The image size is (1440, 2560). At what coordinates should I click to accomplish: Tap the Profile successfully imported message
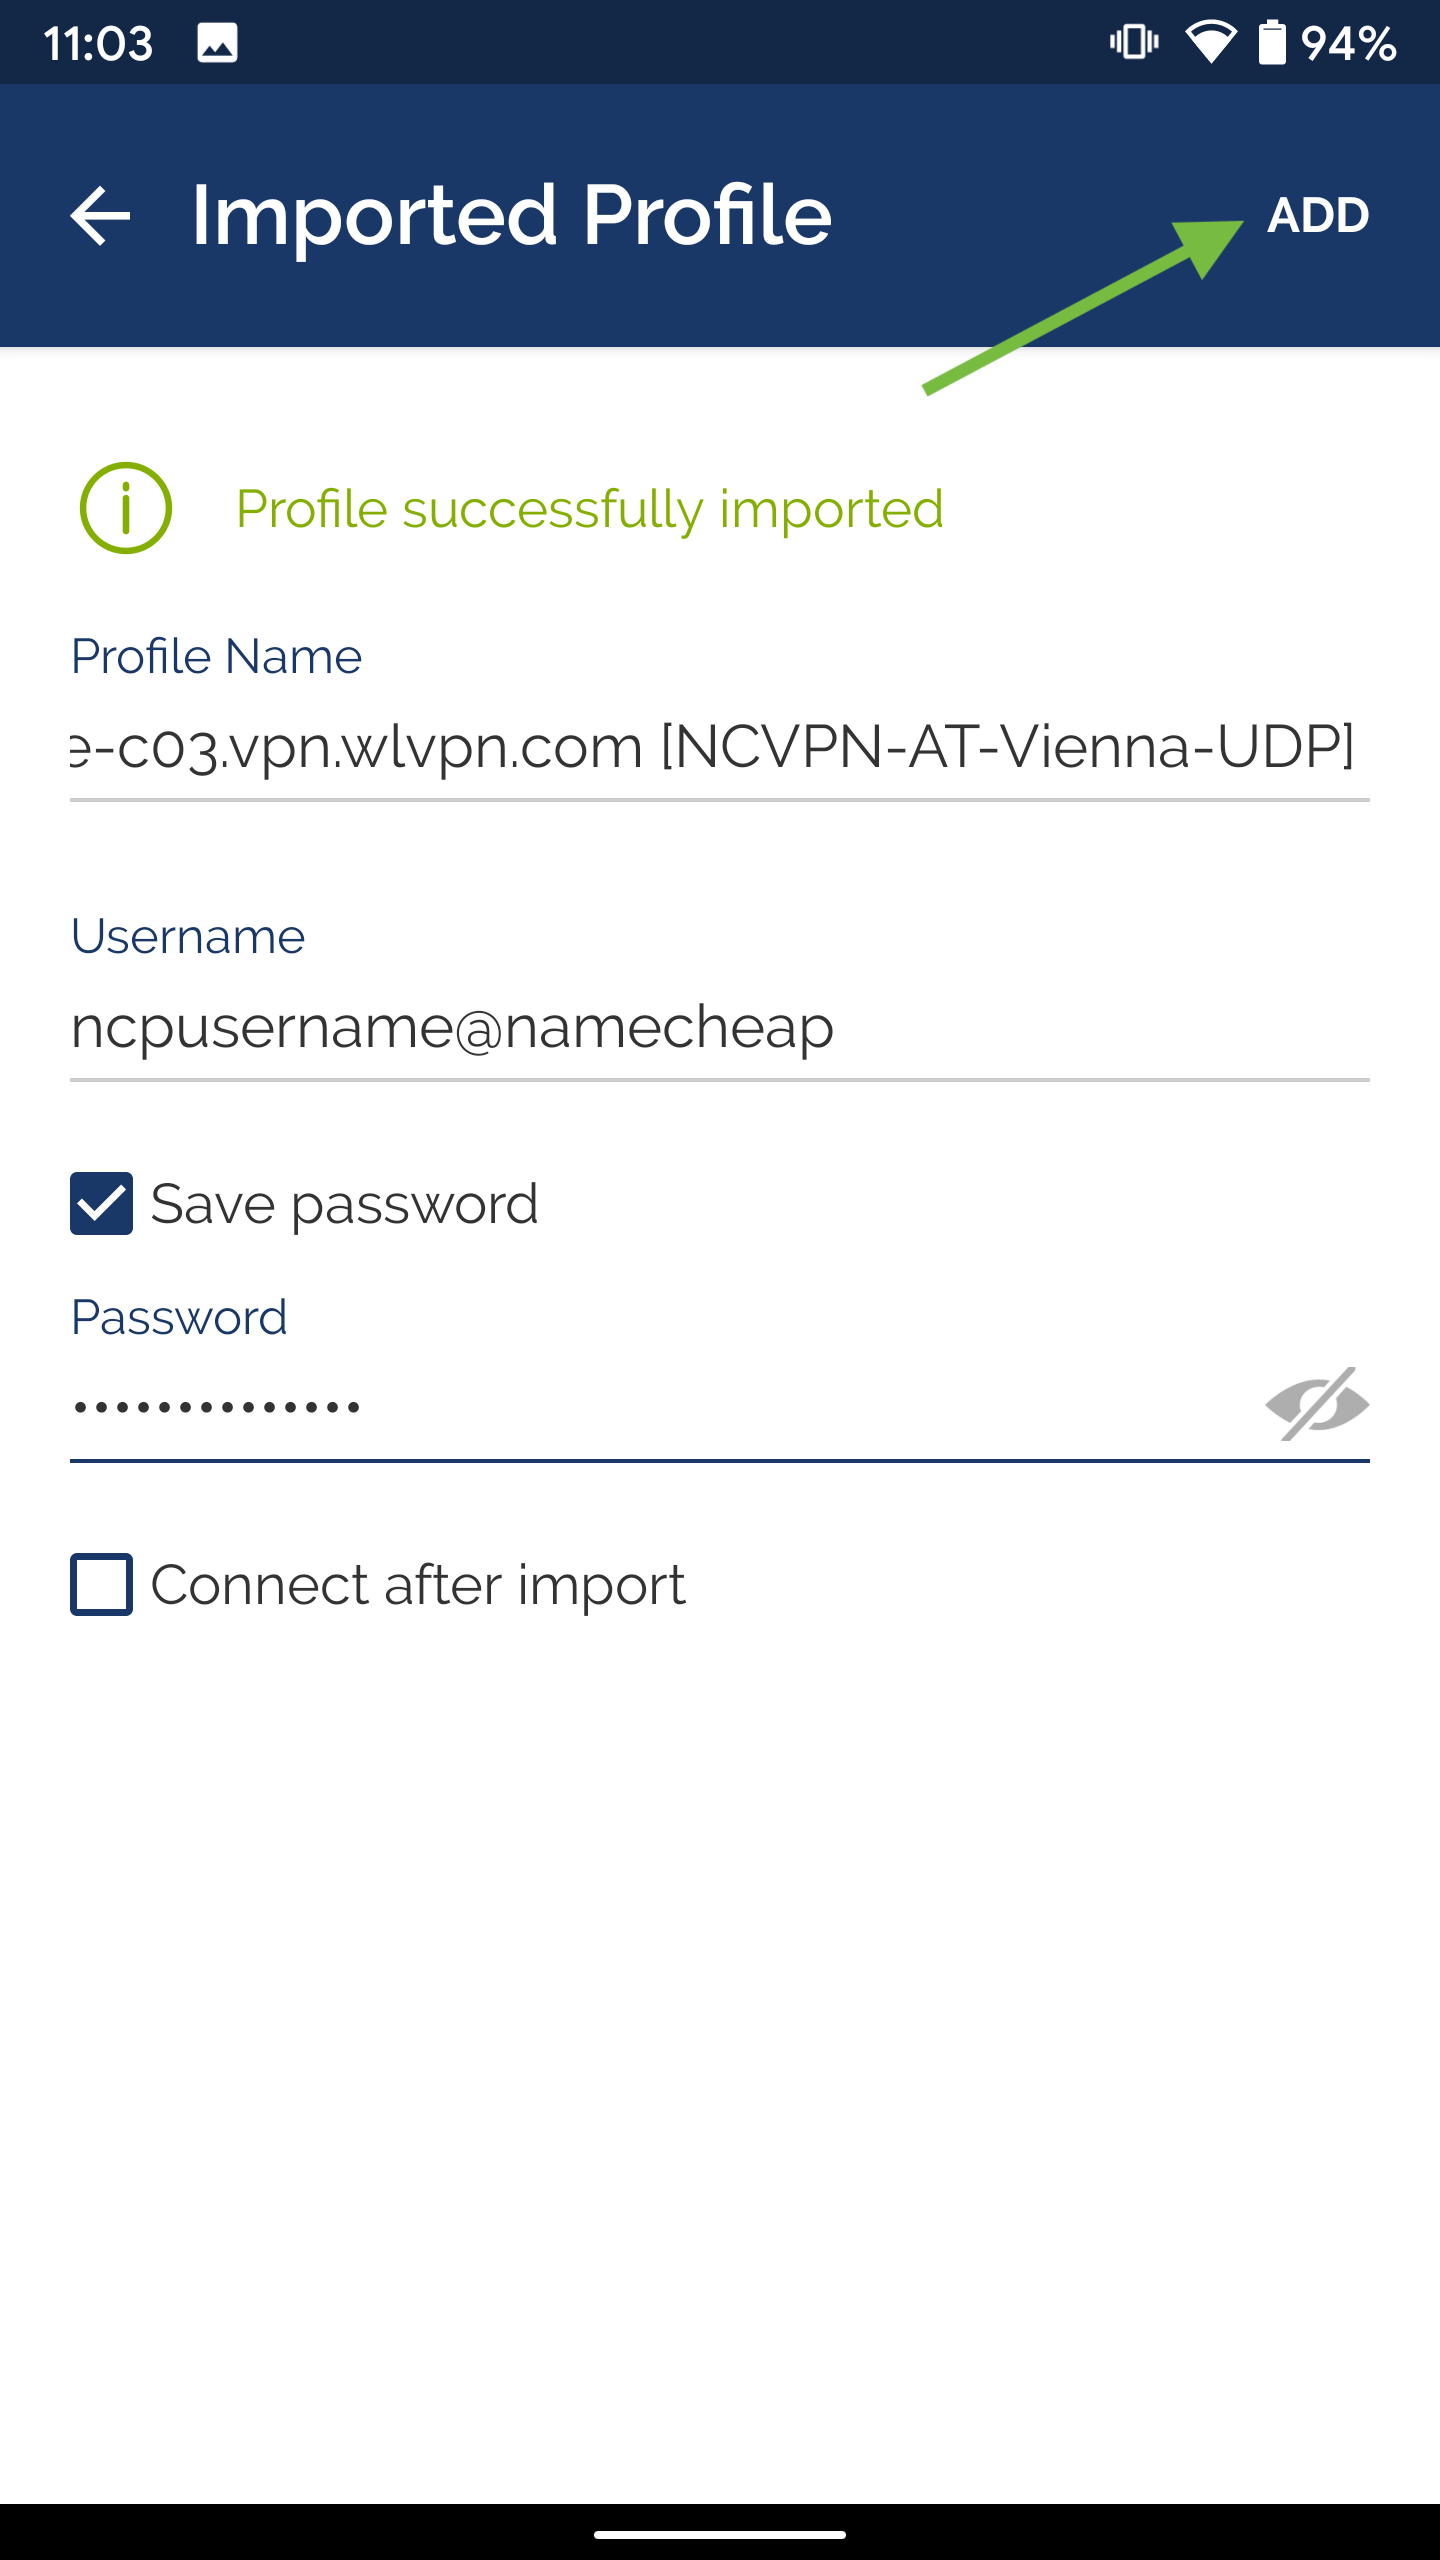589,509
